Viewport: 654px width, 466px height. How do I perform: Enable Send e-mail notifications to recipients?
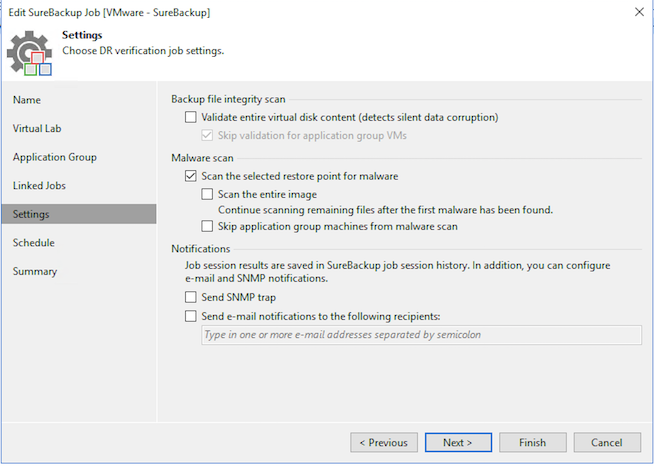(x=191, y=316)
